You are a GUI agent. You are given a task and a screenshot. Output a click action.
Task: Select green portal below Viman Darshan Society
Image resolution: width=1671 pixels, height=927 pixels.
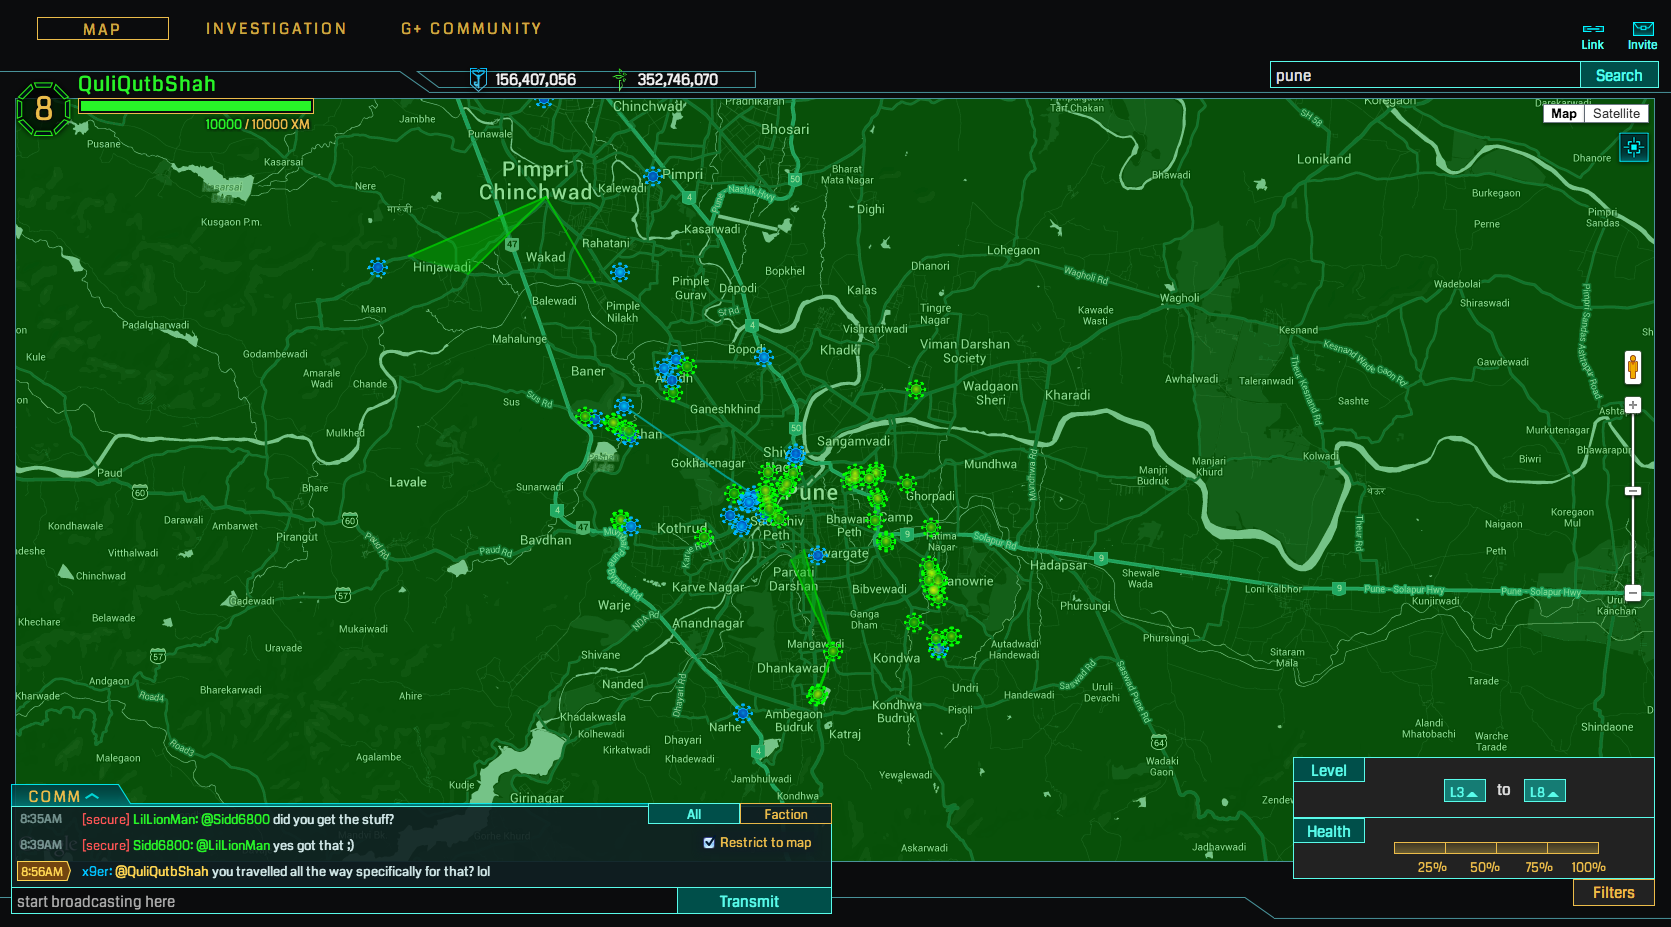pos(916,389)
